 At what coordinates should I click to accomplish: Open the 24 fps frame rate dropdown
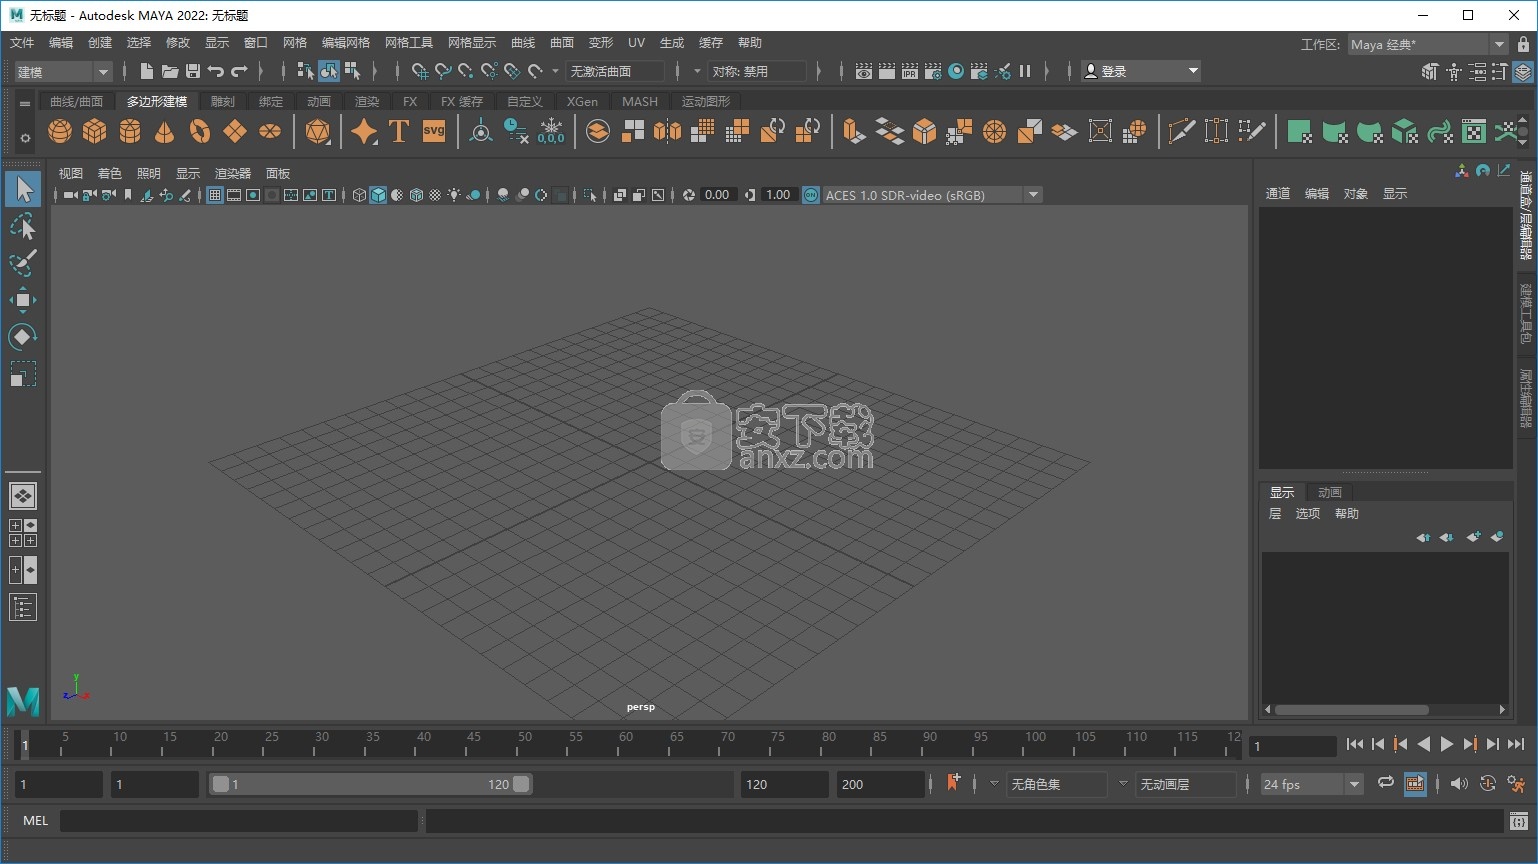[x=1311, y=784]
